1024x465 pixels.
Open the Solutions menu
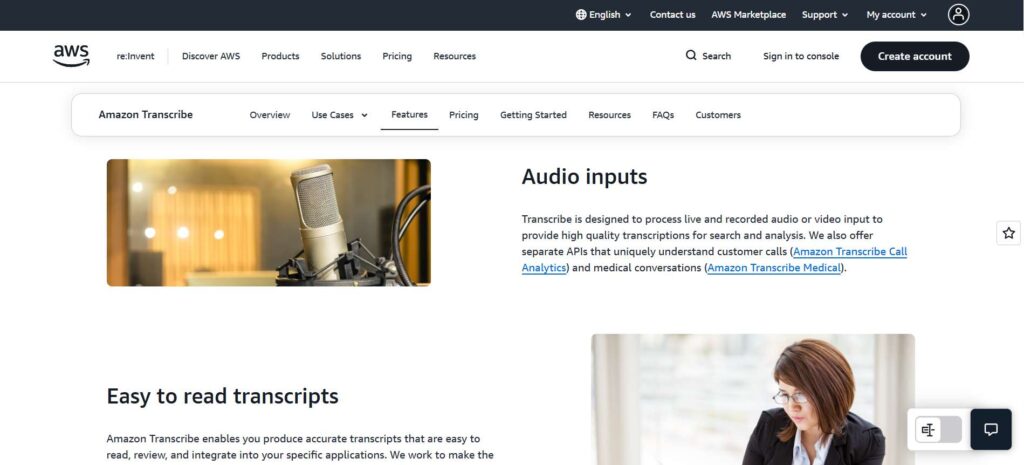(x=341, y=56)
